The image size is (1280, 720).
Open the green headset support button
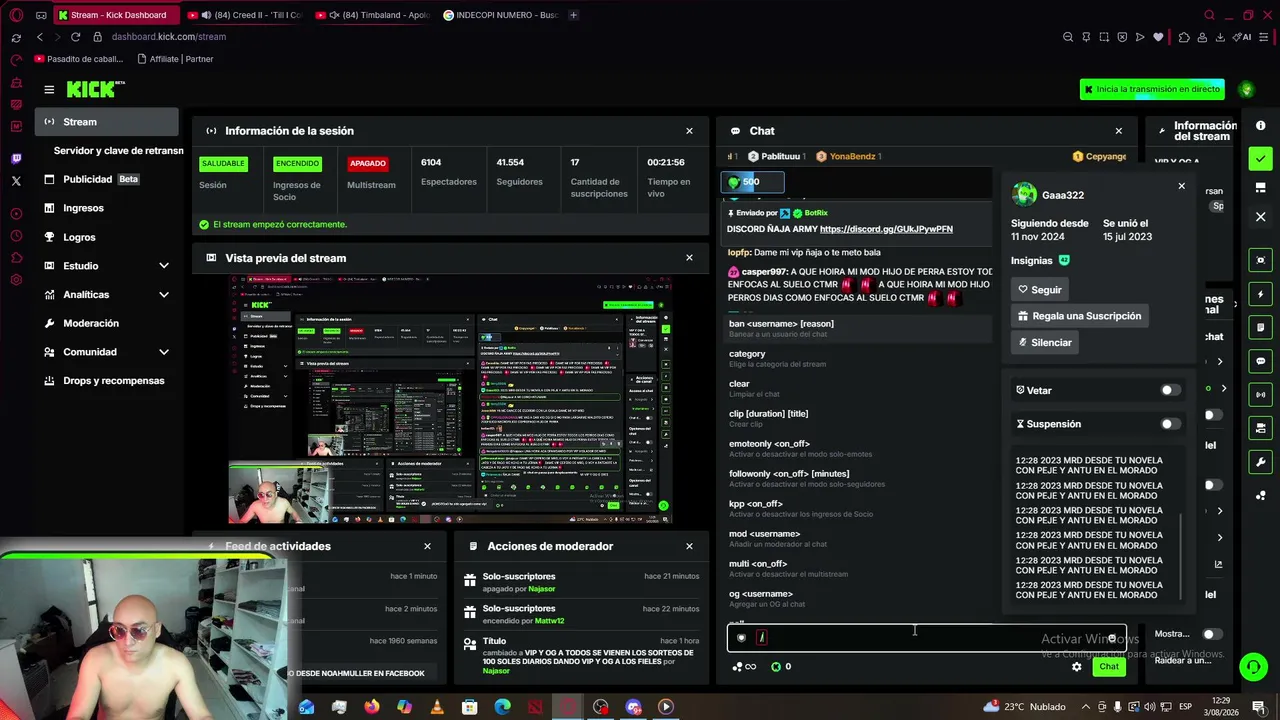(1253, 667)
